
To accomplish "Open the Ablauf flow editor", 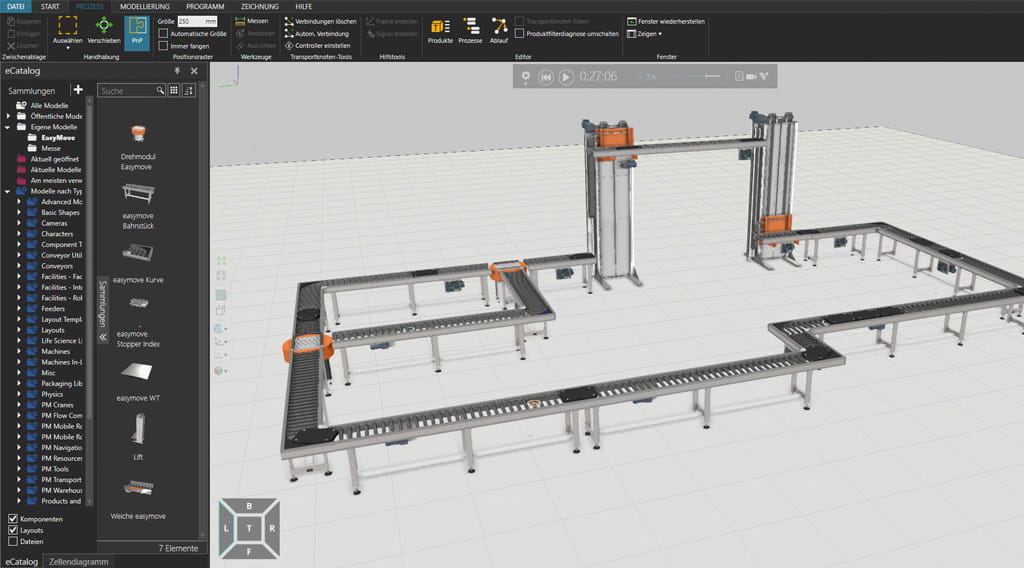I will (499, 31).
